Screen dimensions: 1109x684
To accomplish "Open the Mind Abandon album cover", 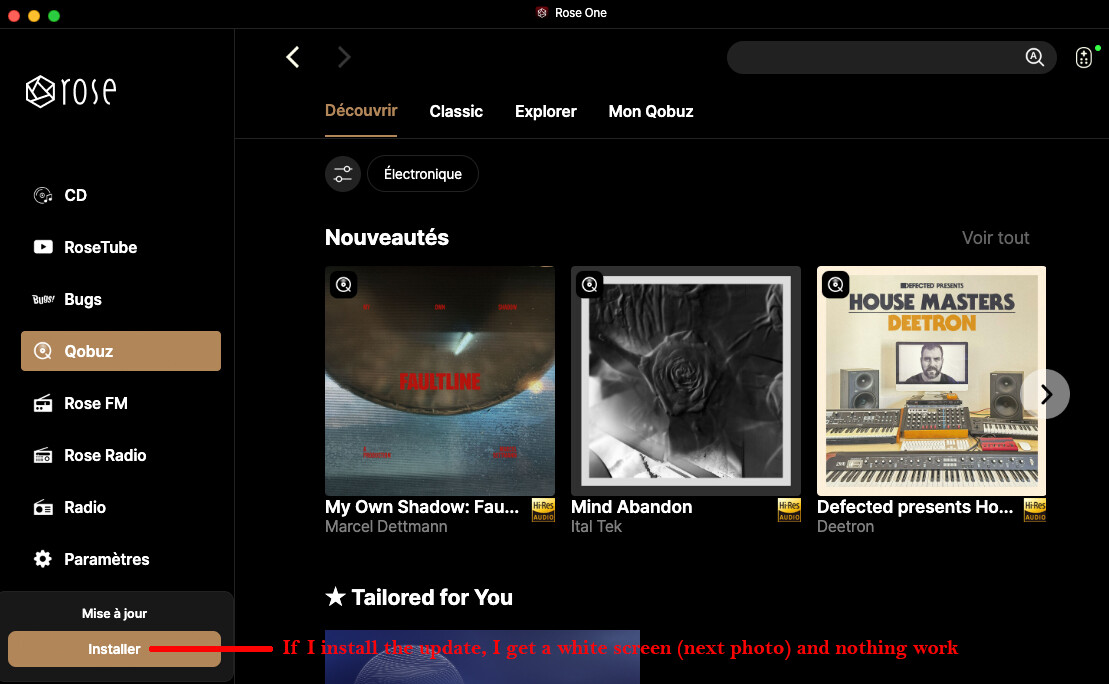I will pyautogui.click(x=686, y=381).
